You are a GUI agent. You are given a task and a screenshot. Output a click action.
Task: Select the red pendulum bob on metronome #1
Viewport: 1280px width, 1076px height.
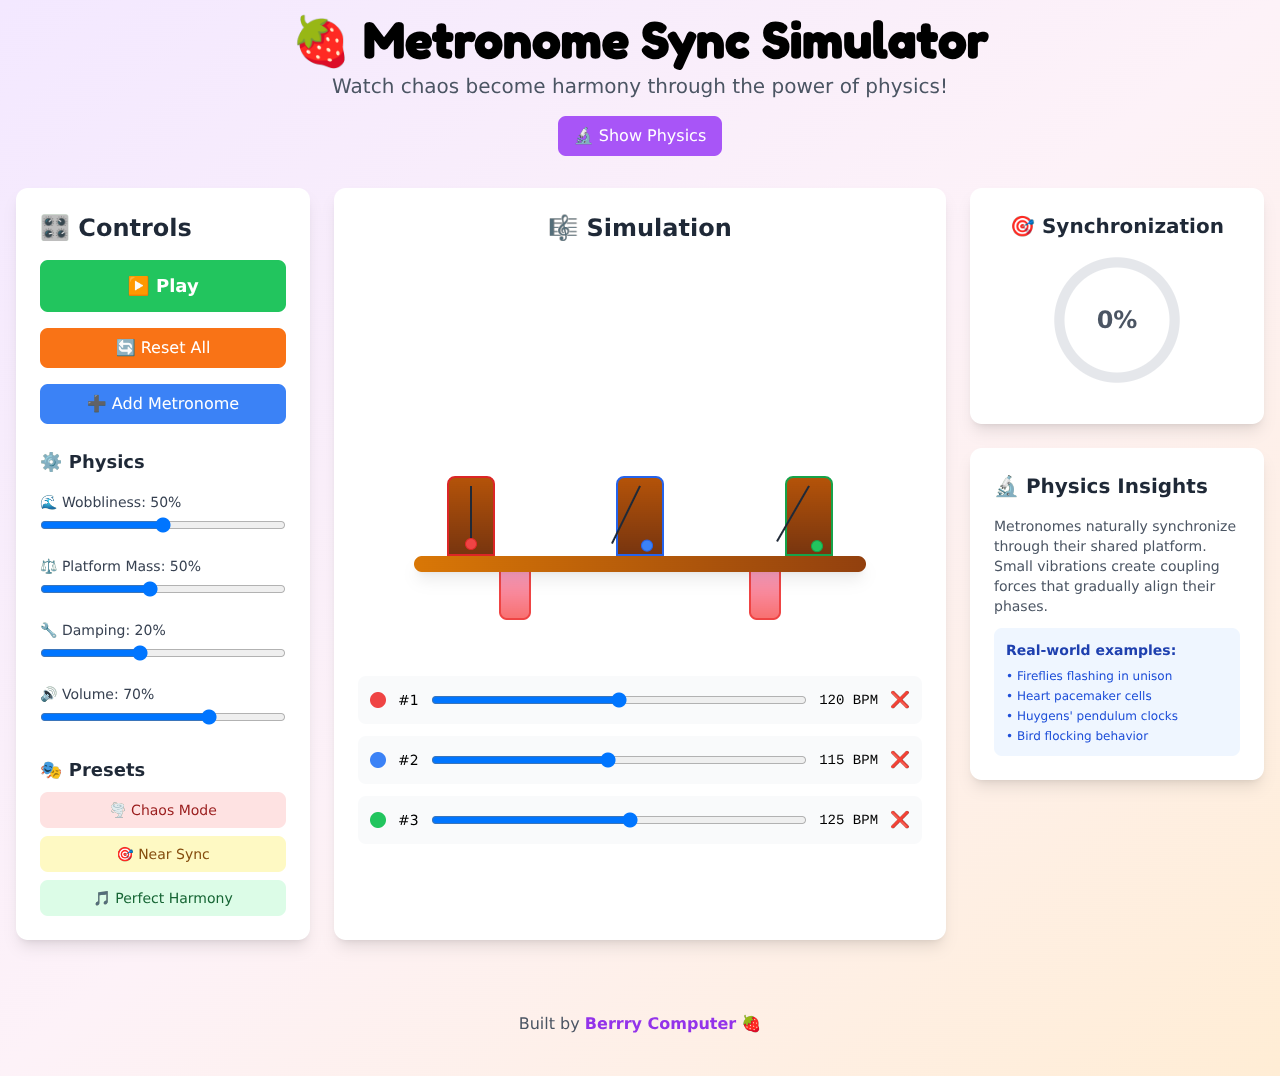click(x=471, y=545)
